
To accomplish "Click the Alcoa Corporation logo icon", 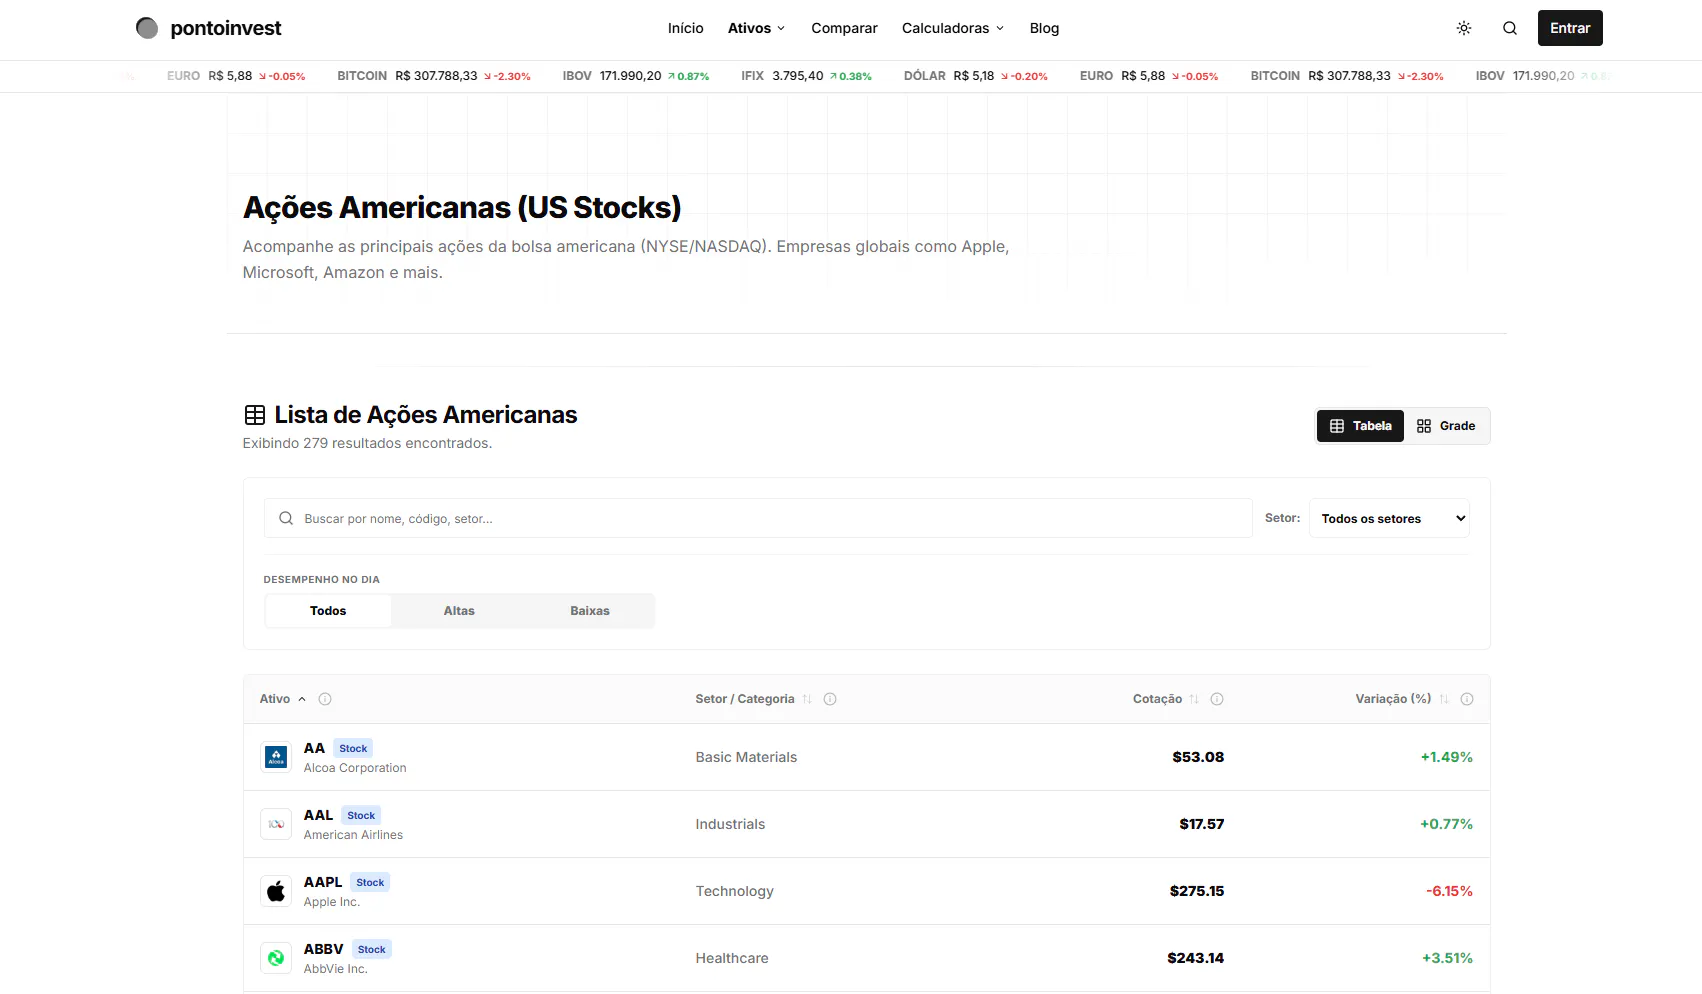I will coord(276,757).
